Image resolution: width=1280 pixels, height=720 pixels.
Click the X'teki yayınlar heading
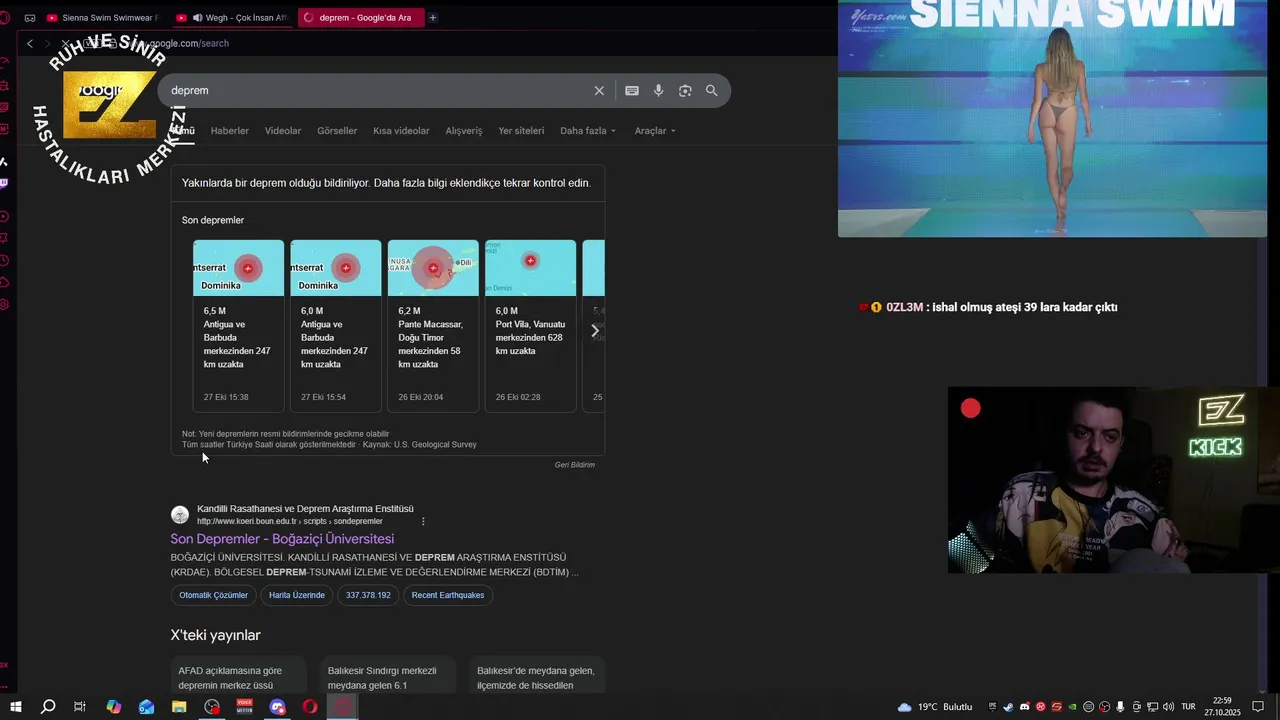tap(215, 635)
